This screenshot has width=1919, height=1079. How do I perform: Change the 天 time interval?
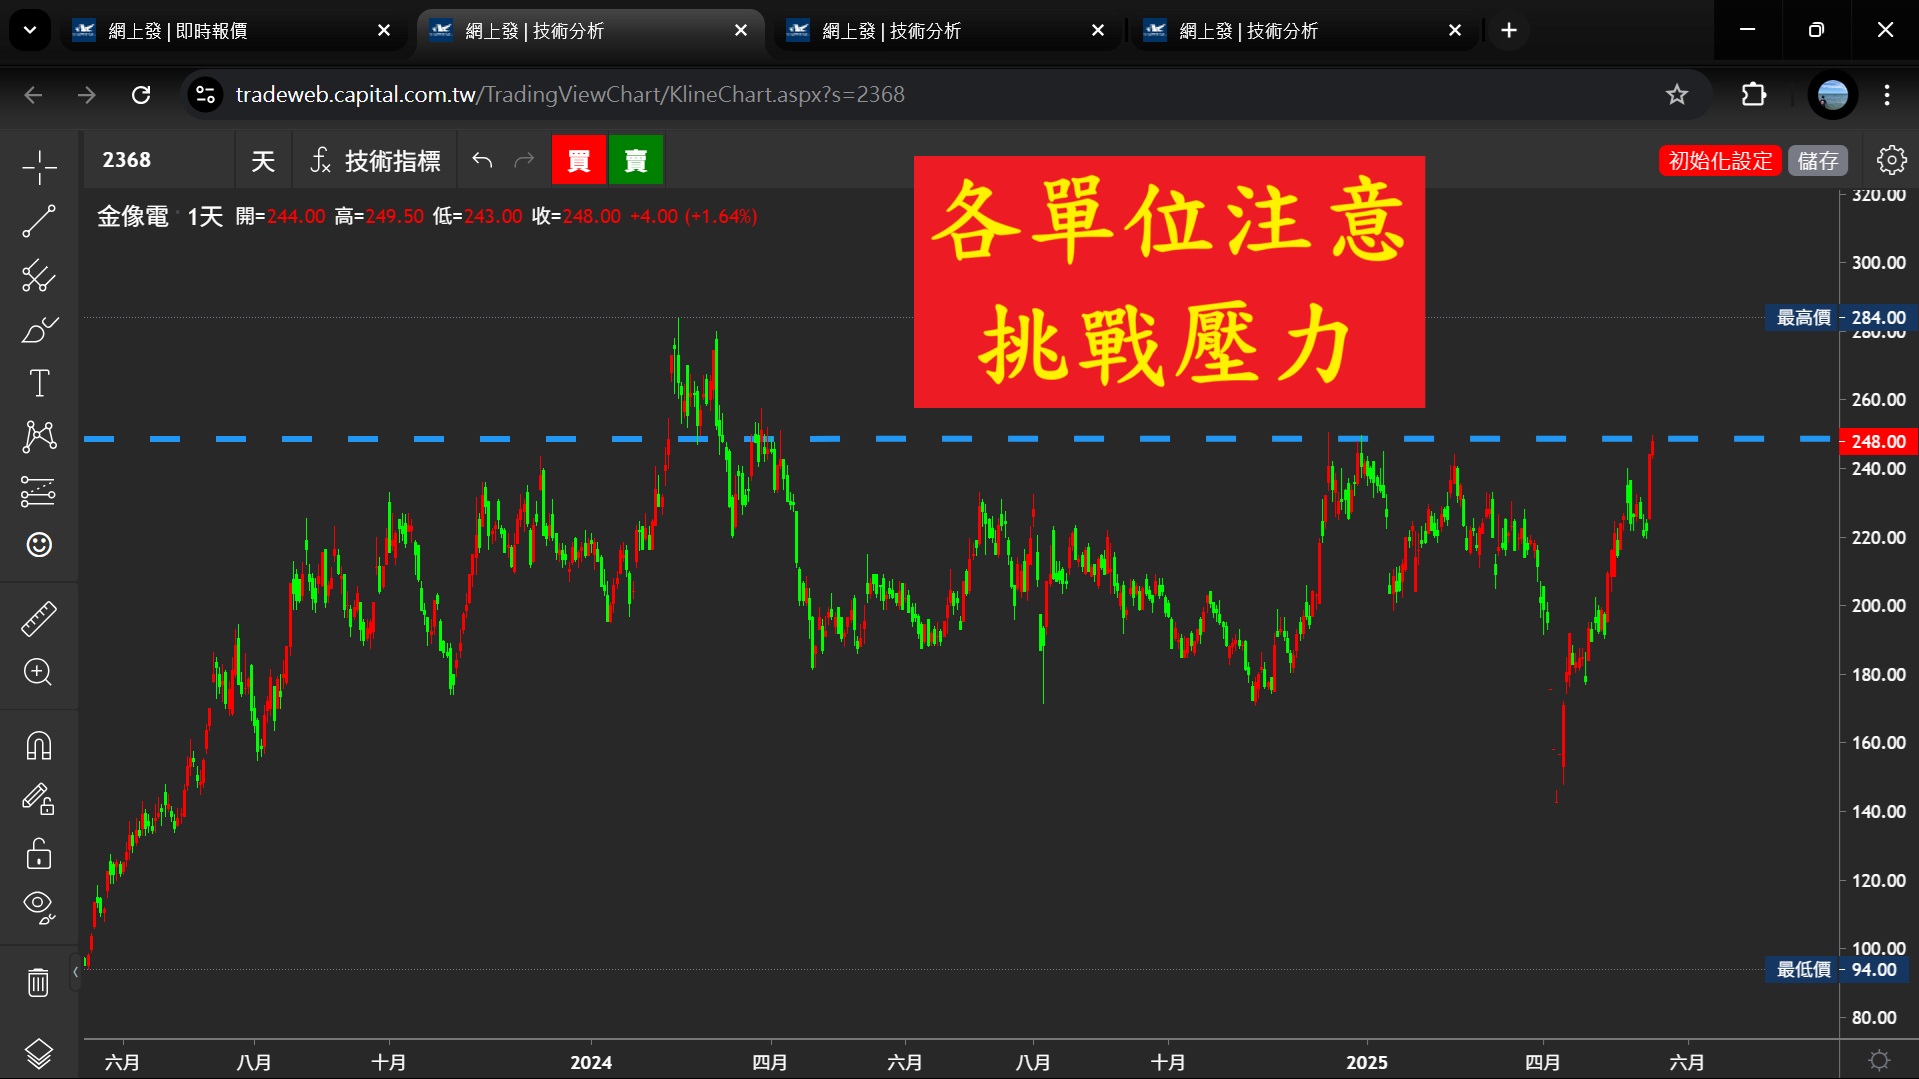(263, 160)
